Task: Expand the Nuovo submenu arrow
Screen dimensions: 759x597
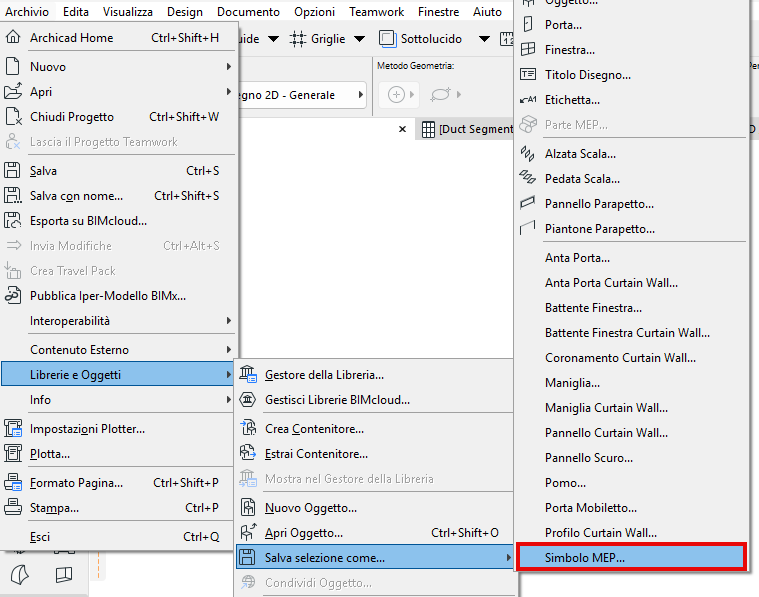Action: click(x=229, y=66)
